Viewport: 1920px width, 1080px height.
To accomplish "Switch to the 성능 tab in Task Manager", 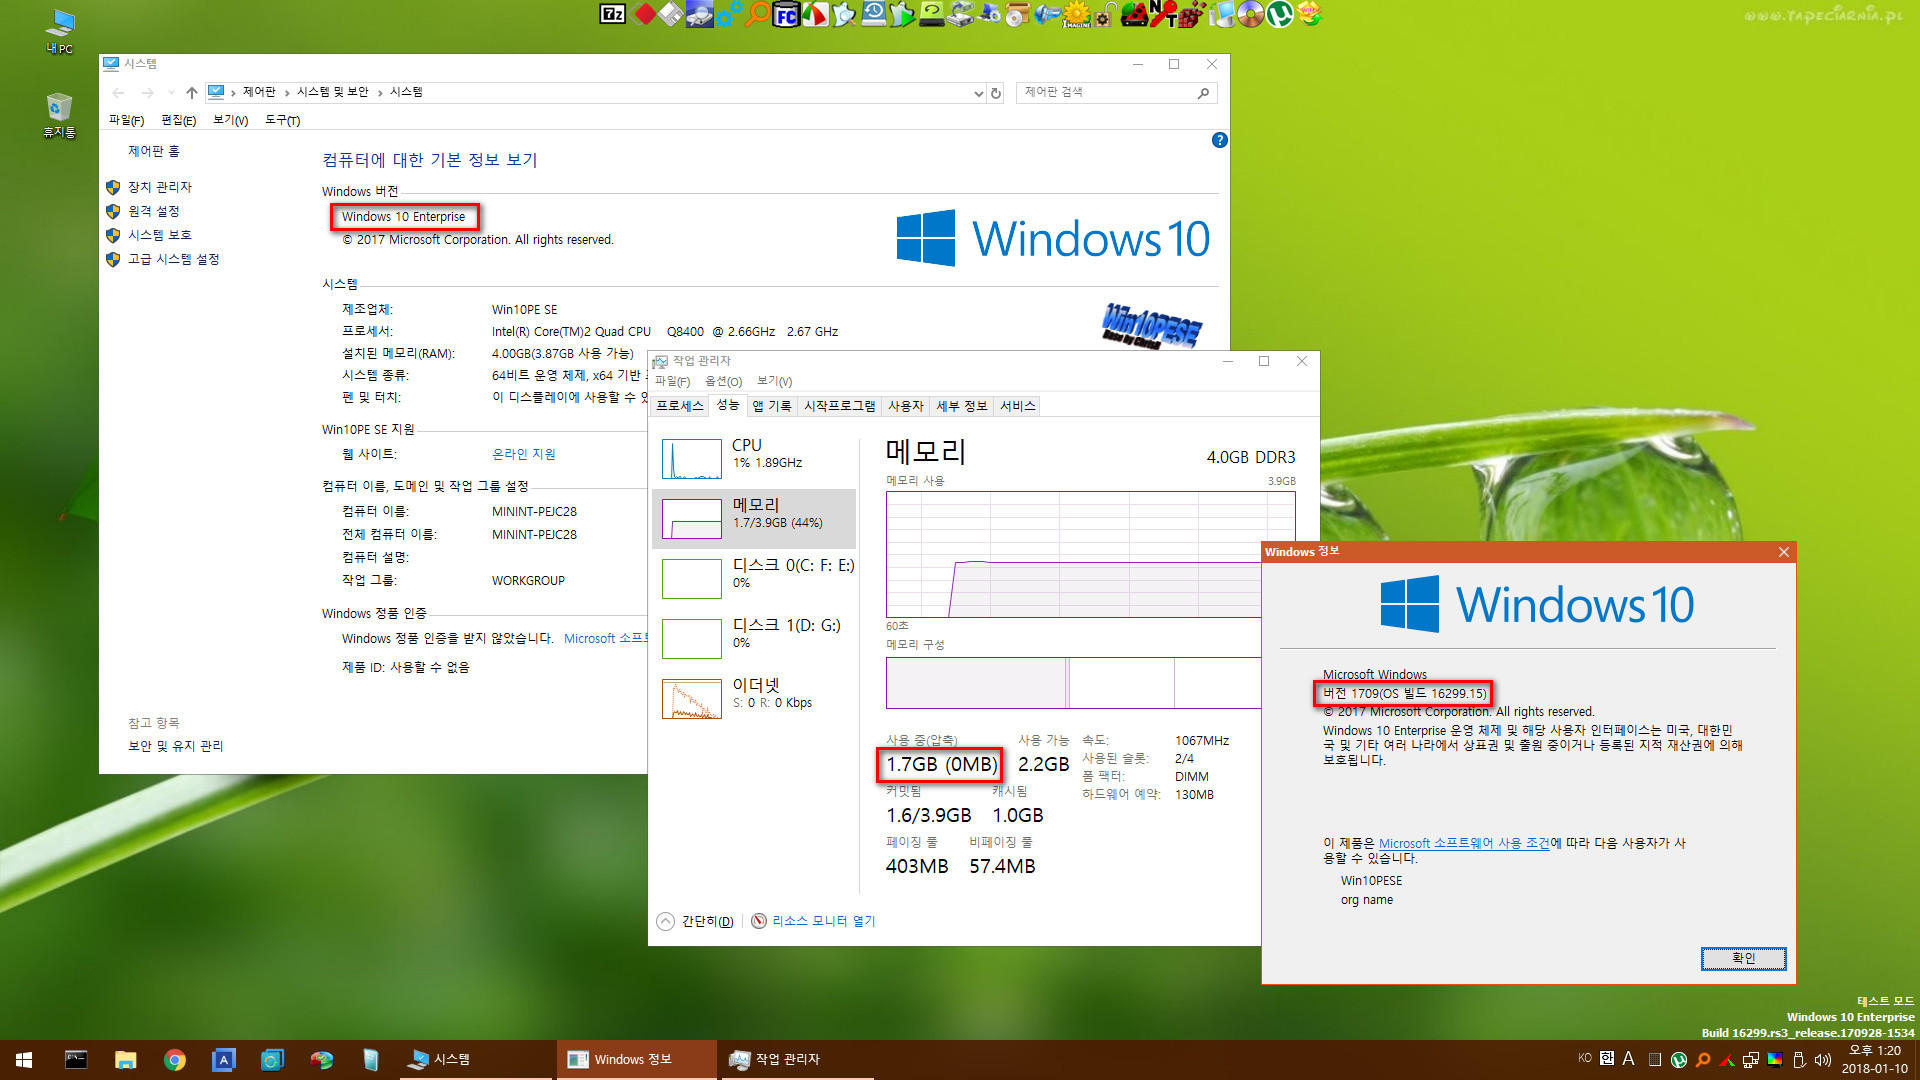I will click(x=733, y=405).
